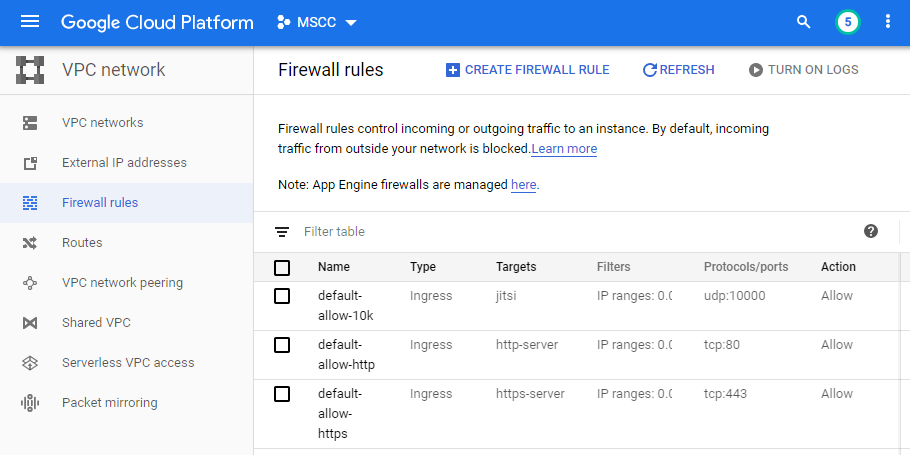Viewport: 910px width, 455px height.
Task: Check the default-allow-10k rule checkbox
Action: click(282, 296)
